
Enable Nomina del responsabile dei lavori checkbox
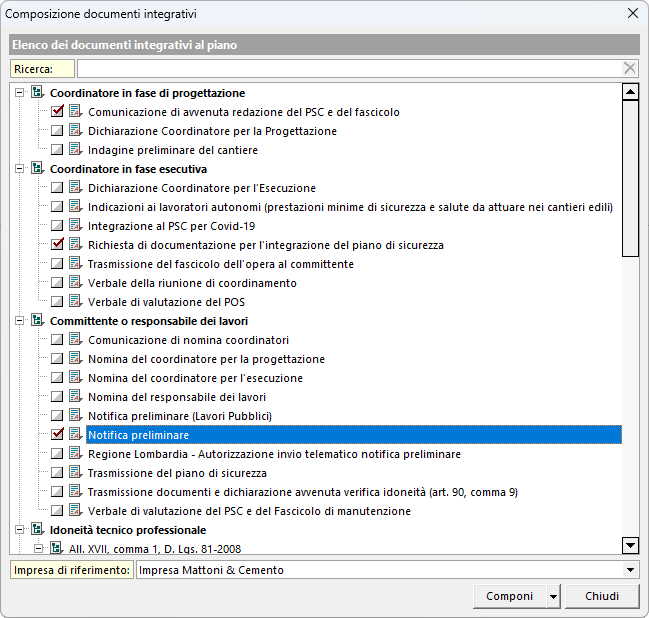(x=57, y=397)
